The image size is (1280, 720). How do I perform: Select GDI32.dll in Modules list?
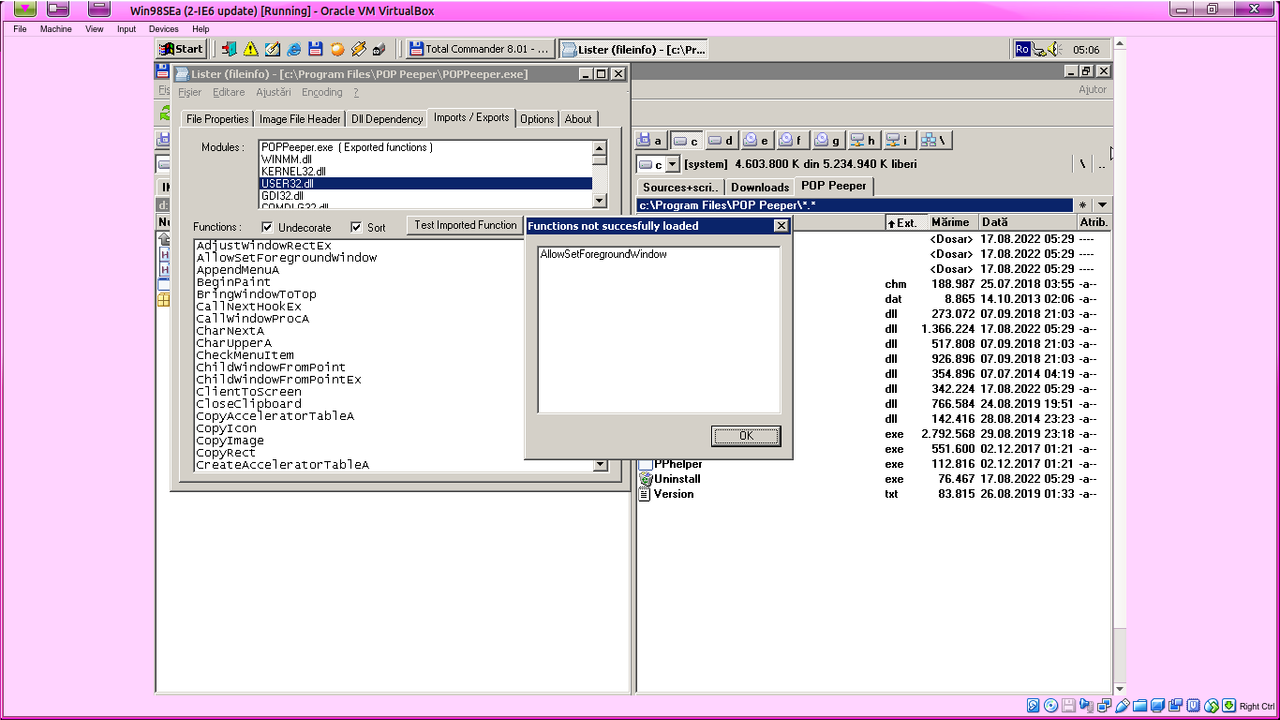[x=425, y=196]
